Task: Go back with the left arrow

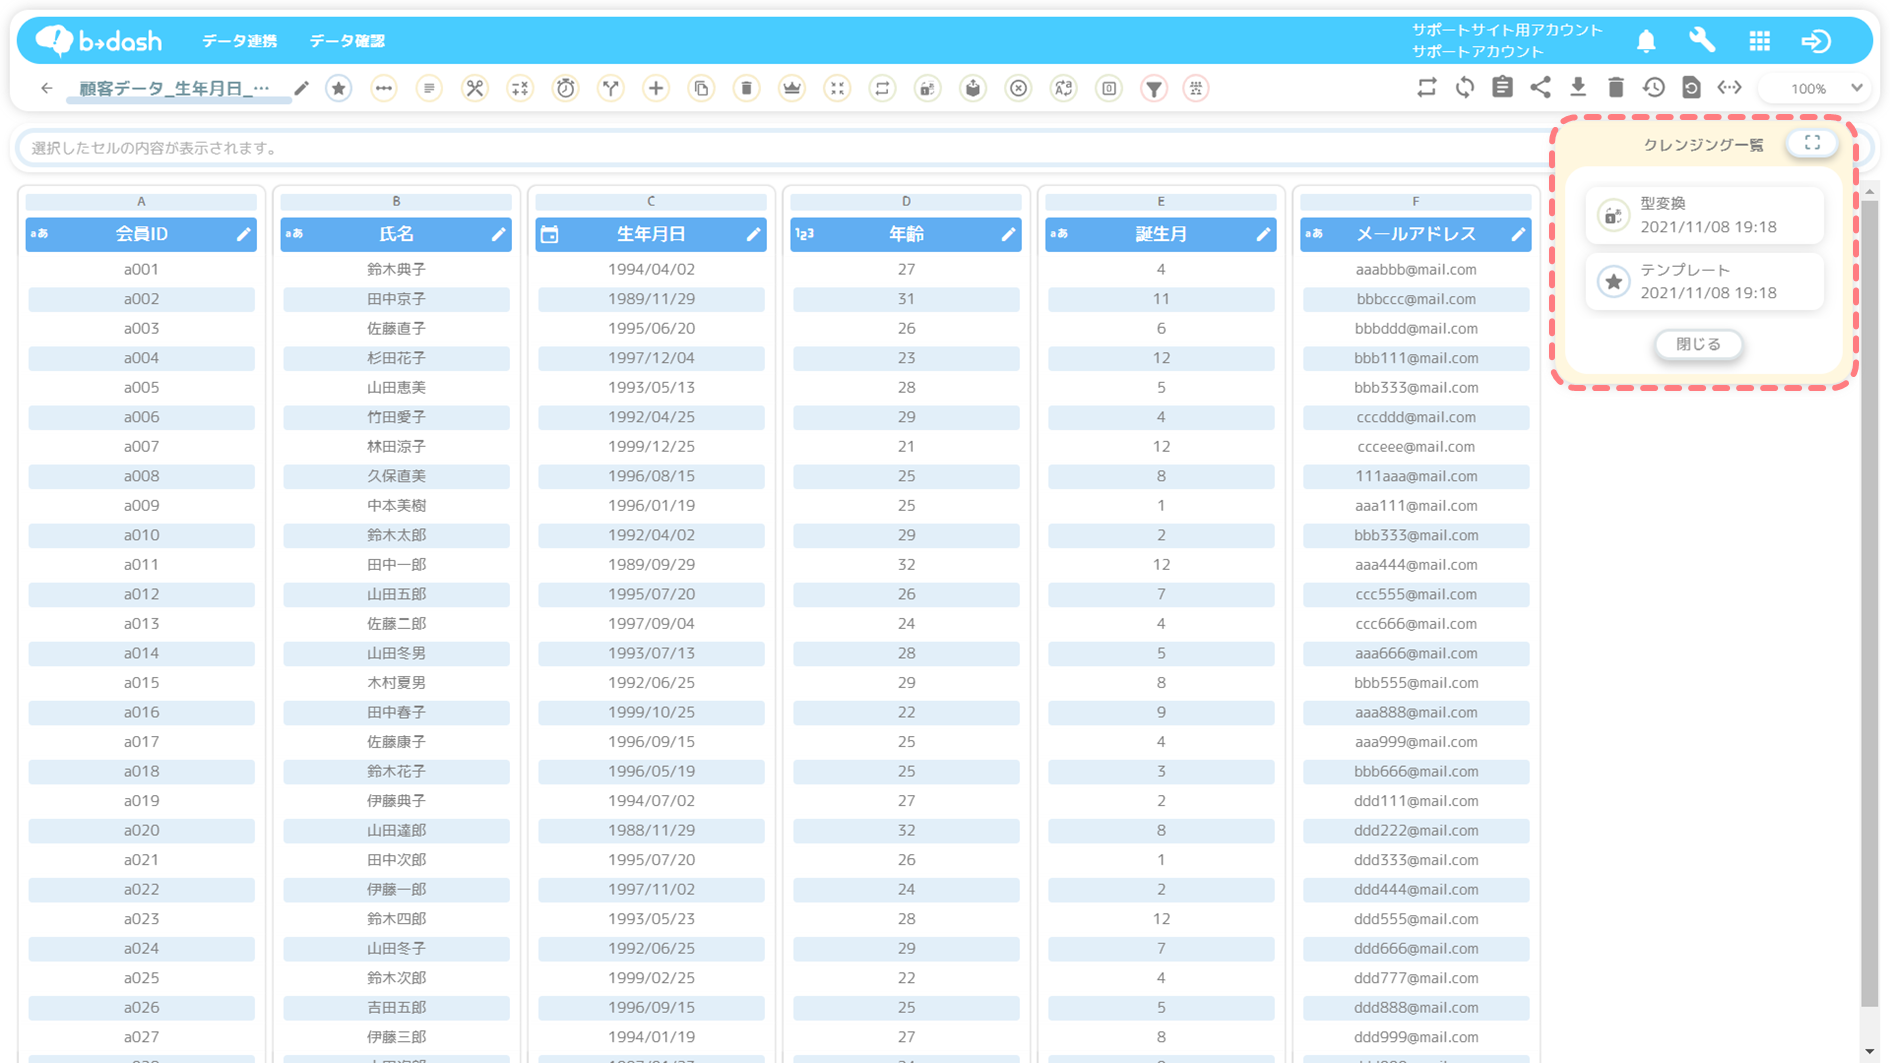Action: point(47,88)
